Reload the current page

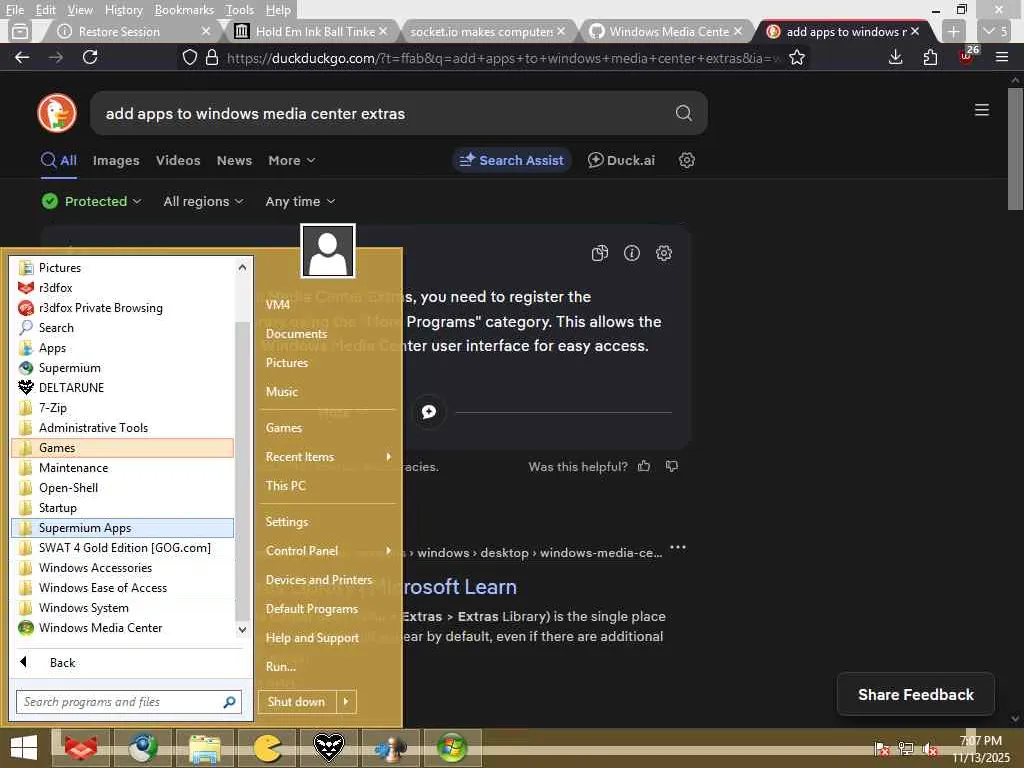(x=90, y=57)
